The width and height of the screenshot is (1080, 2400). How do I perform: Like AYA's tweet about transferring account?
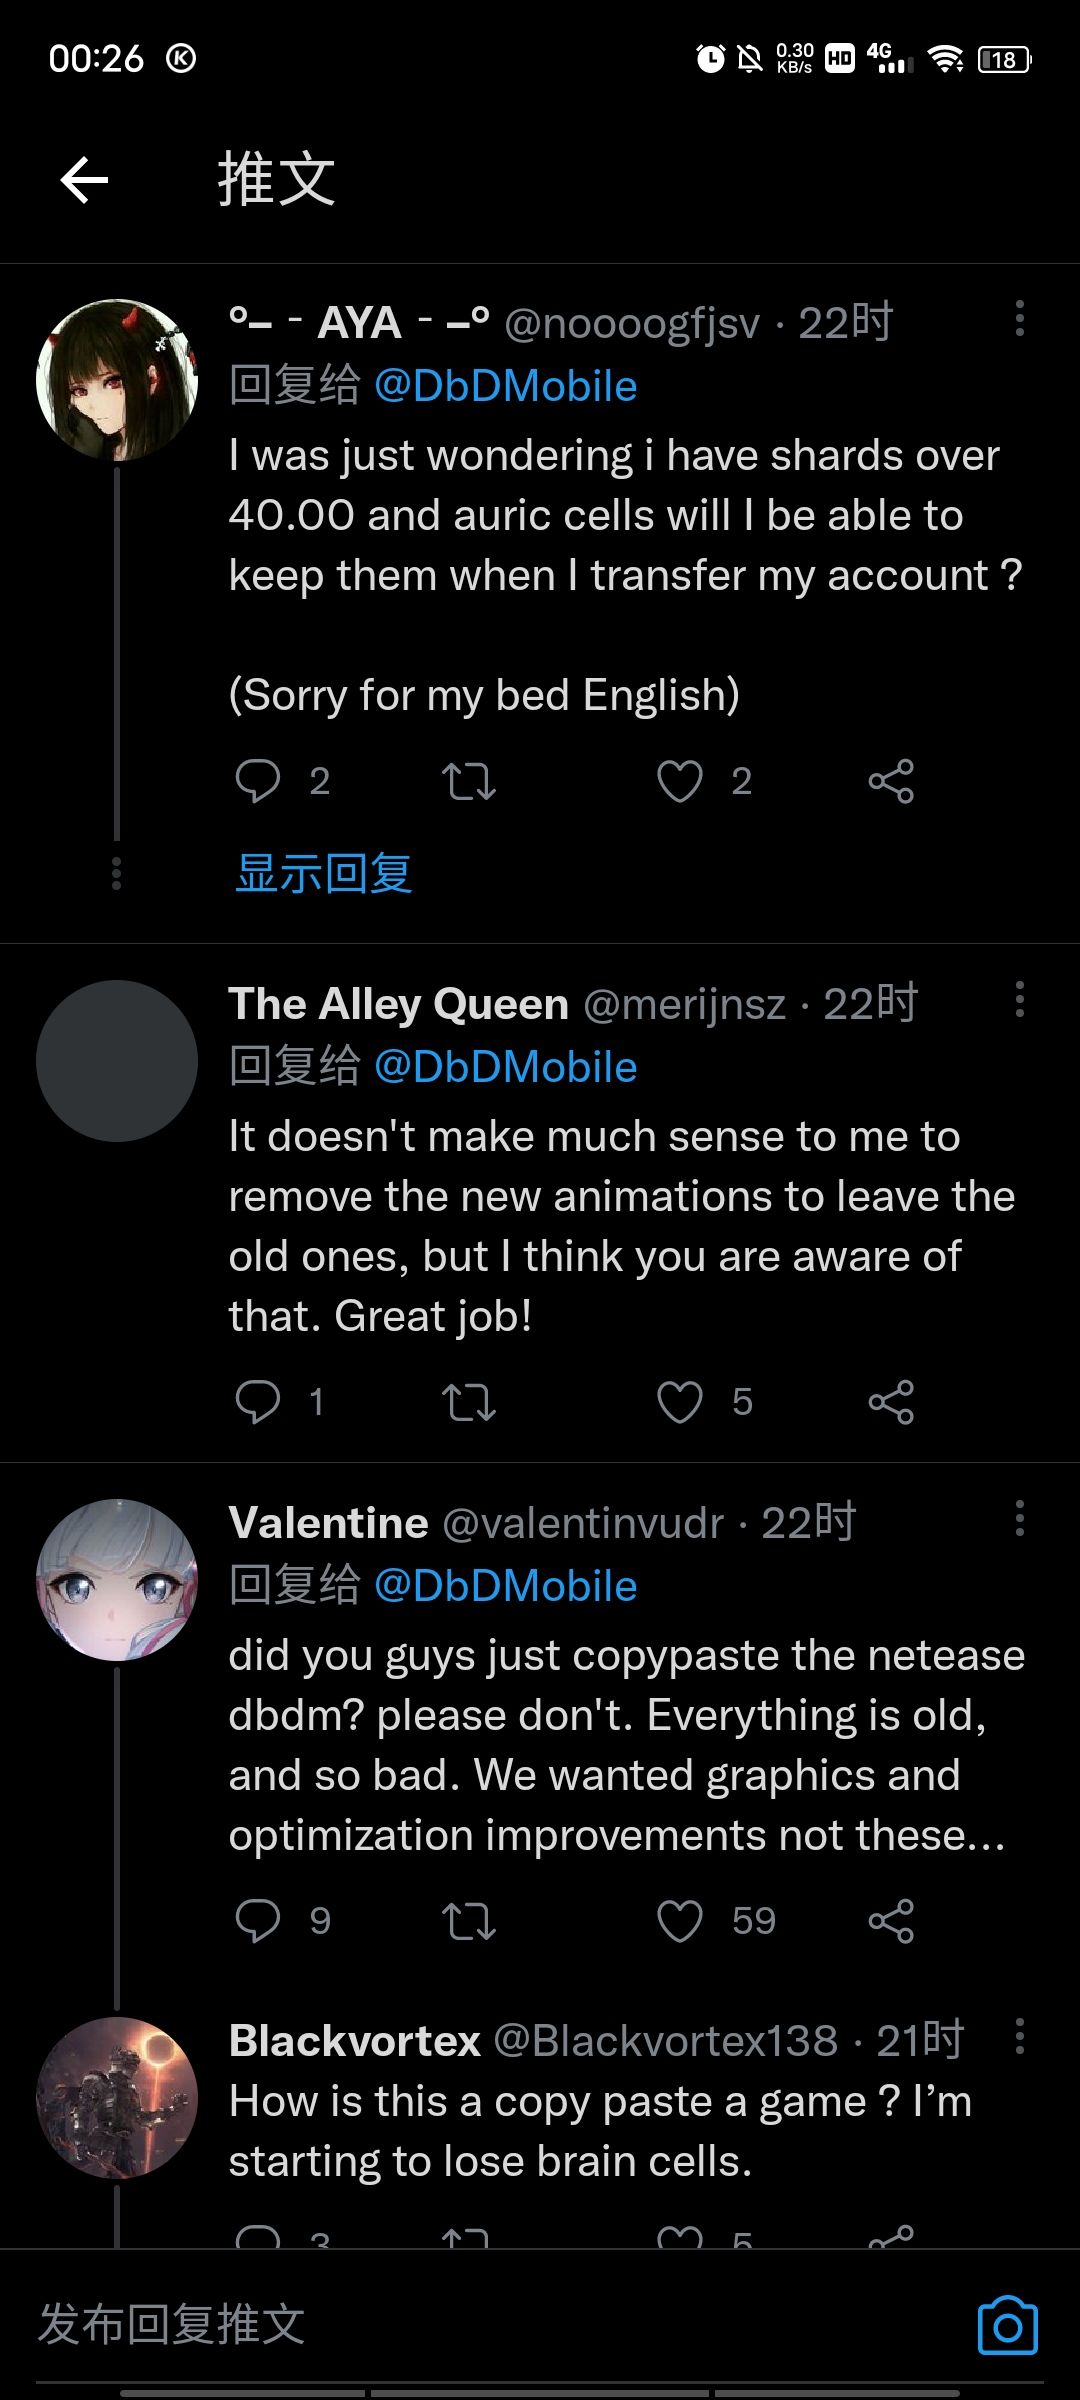tap(680, 781)
